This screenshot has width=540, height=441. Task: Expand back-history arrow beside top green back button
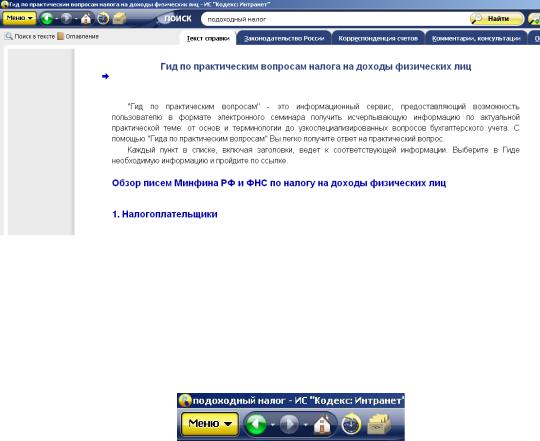point(56,19)
